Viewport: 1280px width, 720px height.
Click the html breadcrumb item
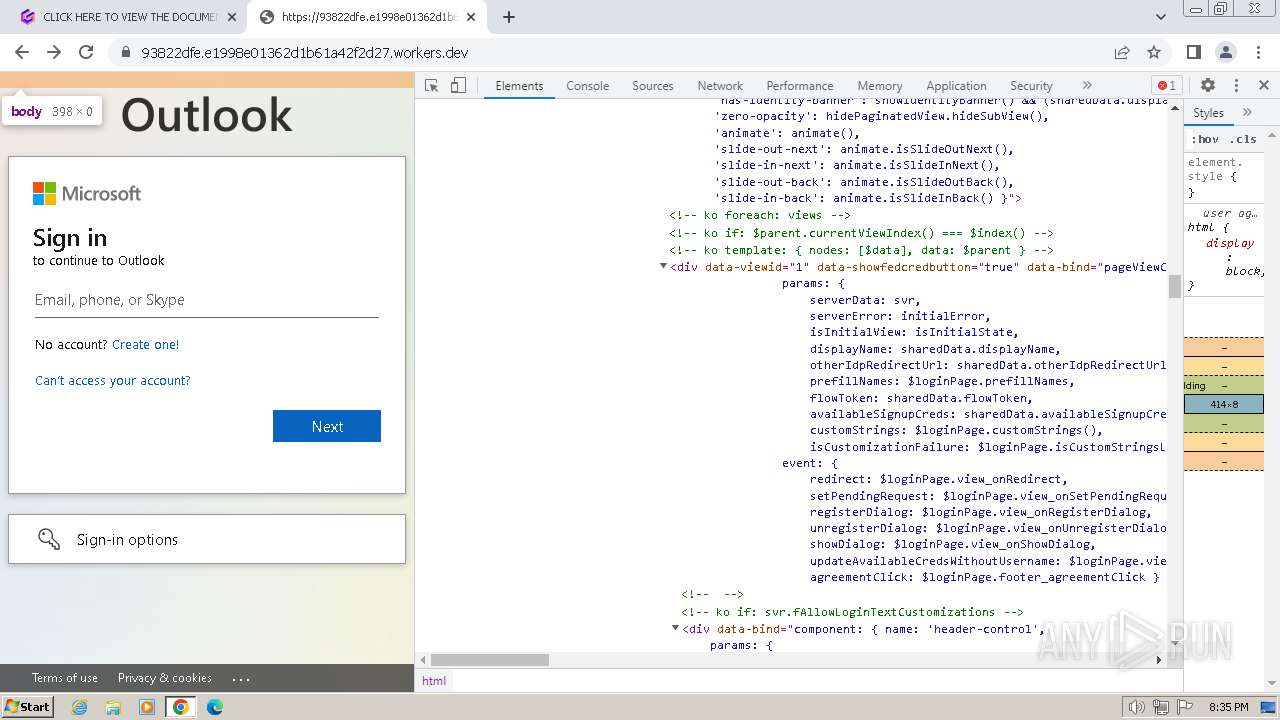[x=434, y=680]
